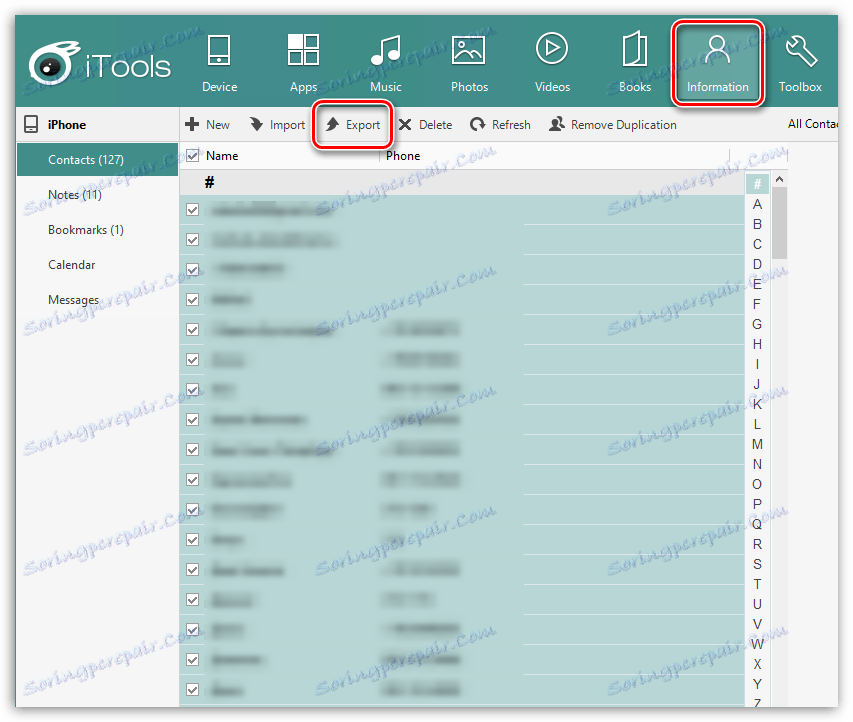
Task: Jump to letter Y in index
Action: coord(757,684)
